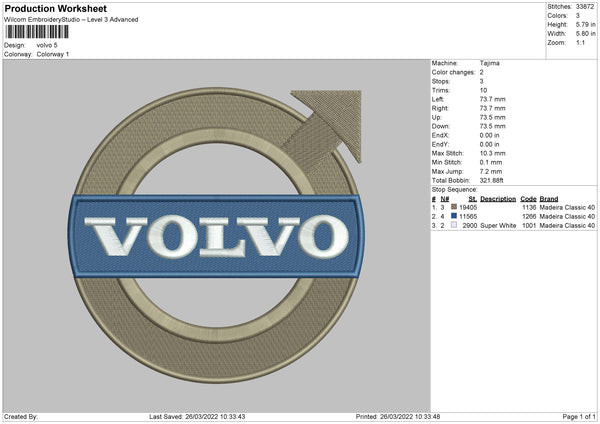Click stitch count 11565 in stop sequence
Viewport: 600px width, 424px height.
pos(468,217)
